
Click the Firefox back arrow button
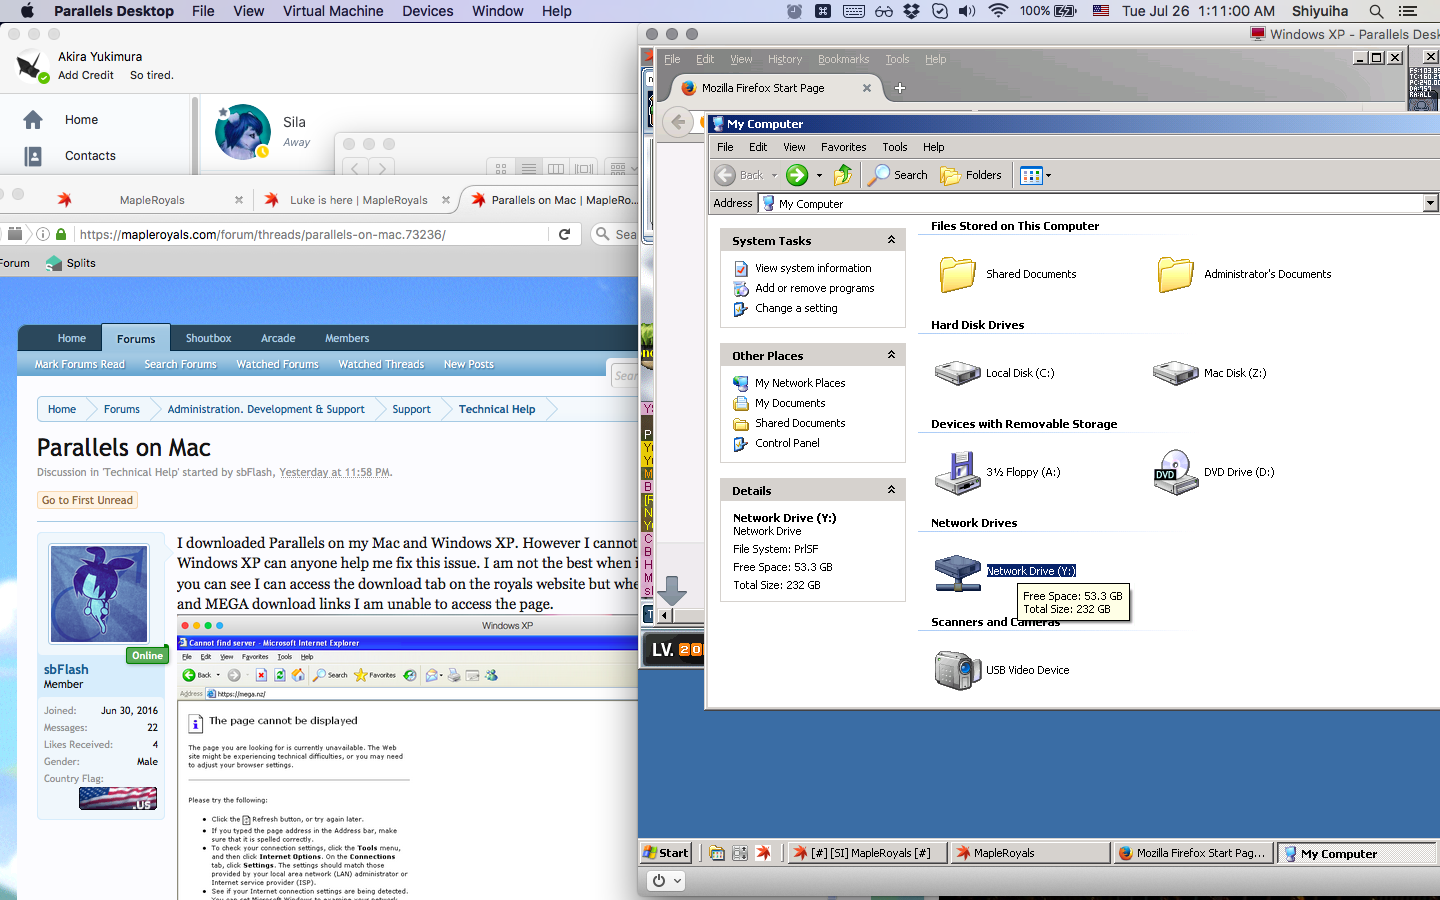(x=678, y=122)
